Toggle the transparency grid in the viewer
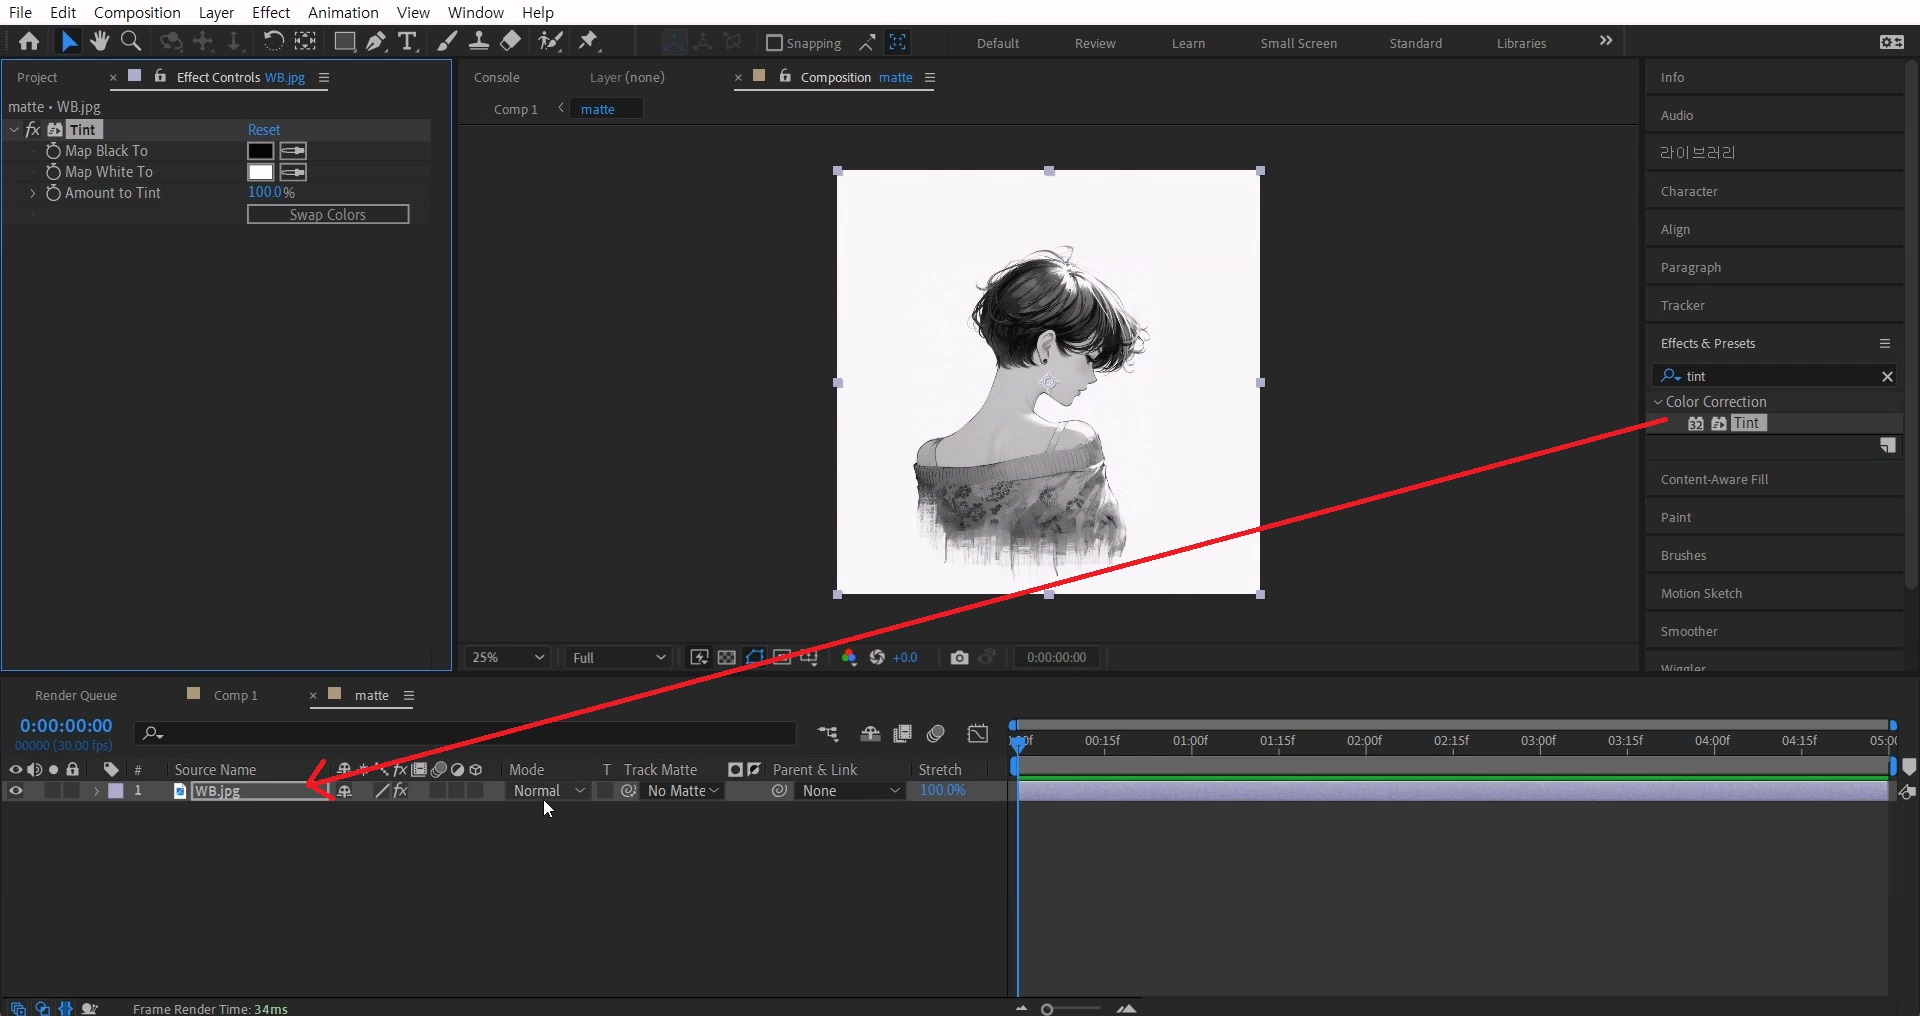Screen dimensions: 1920x1016 (x=727, y=657)
